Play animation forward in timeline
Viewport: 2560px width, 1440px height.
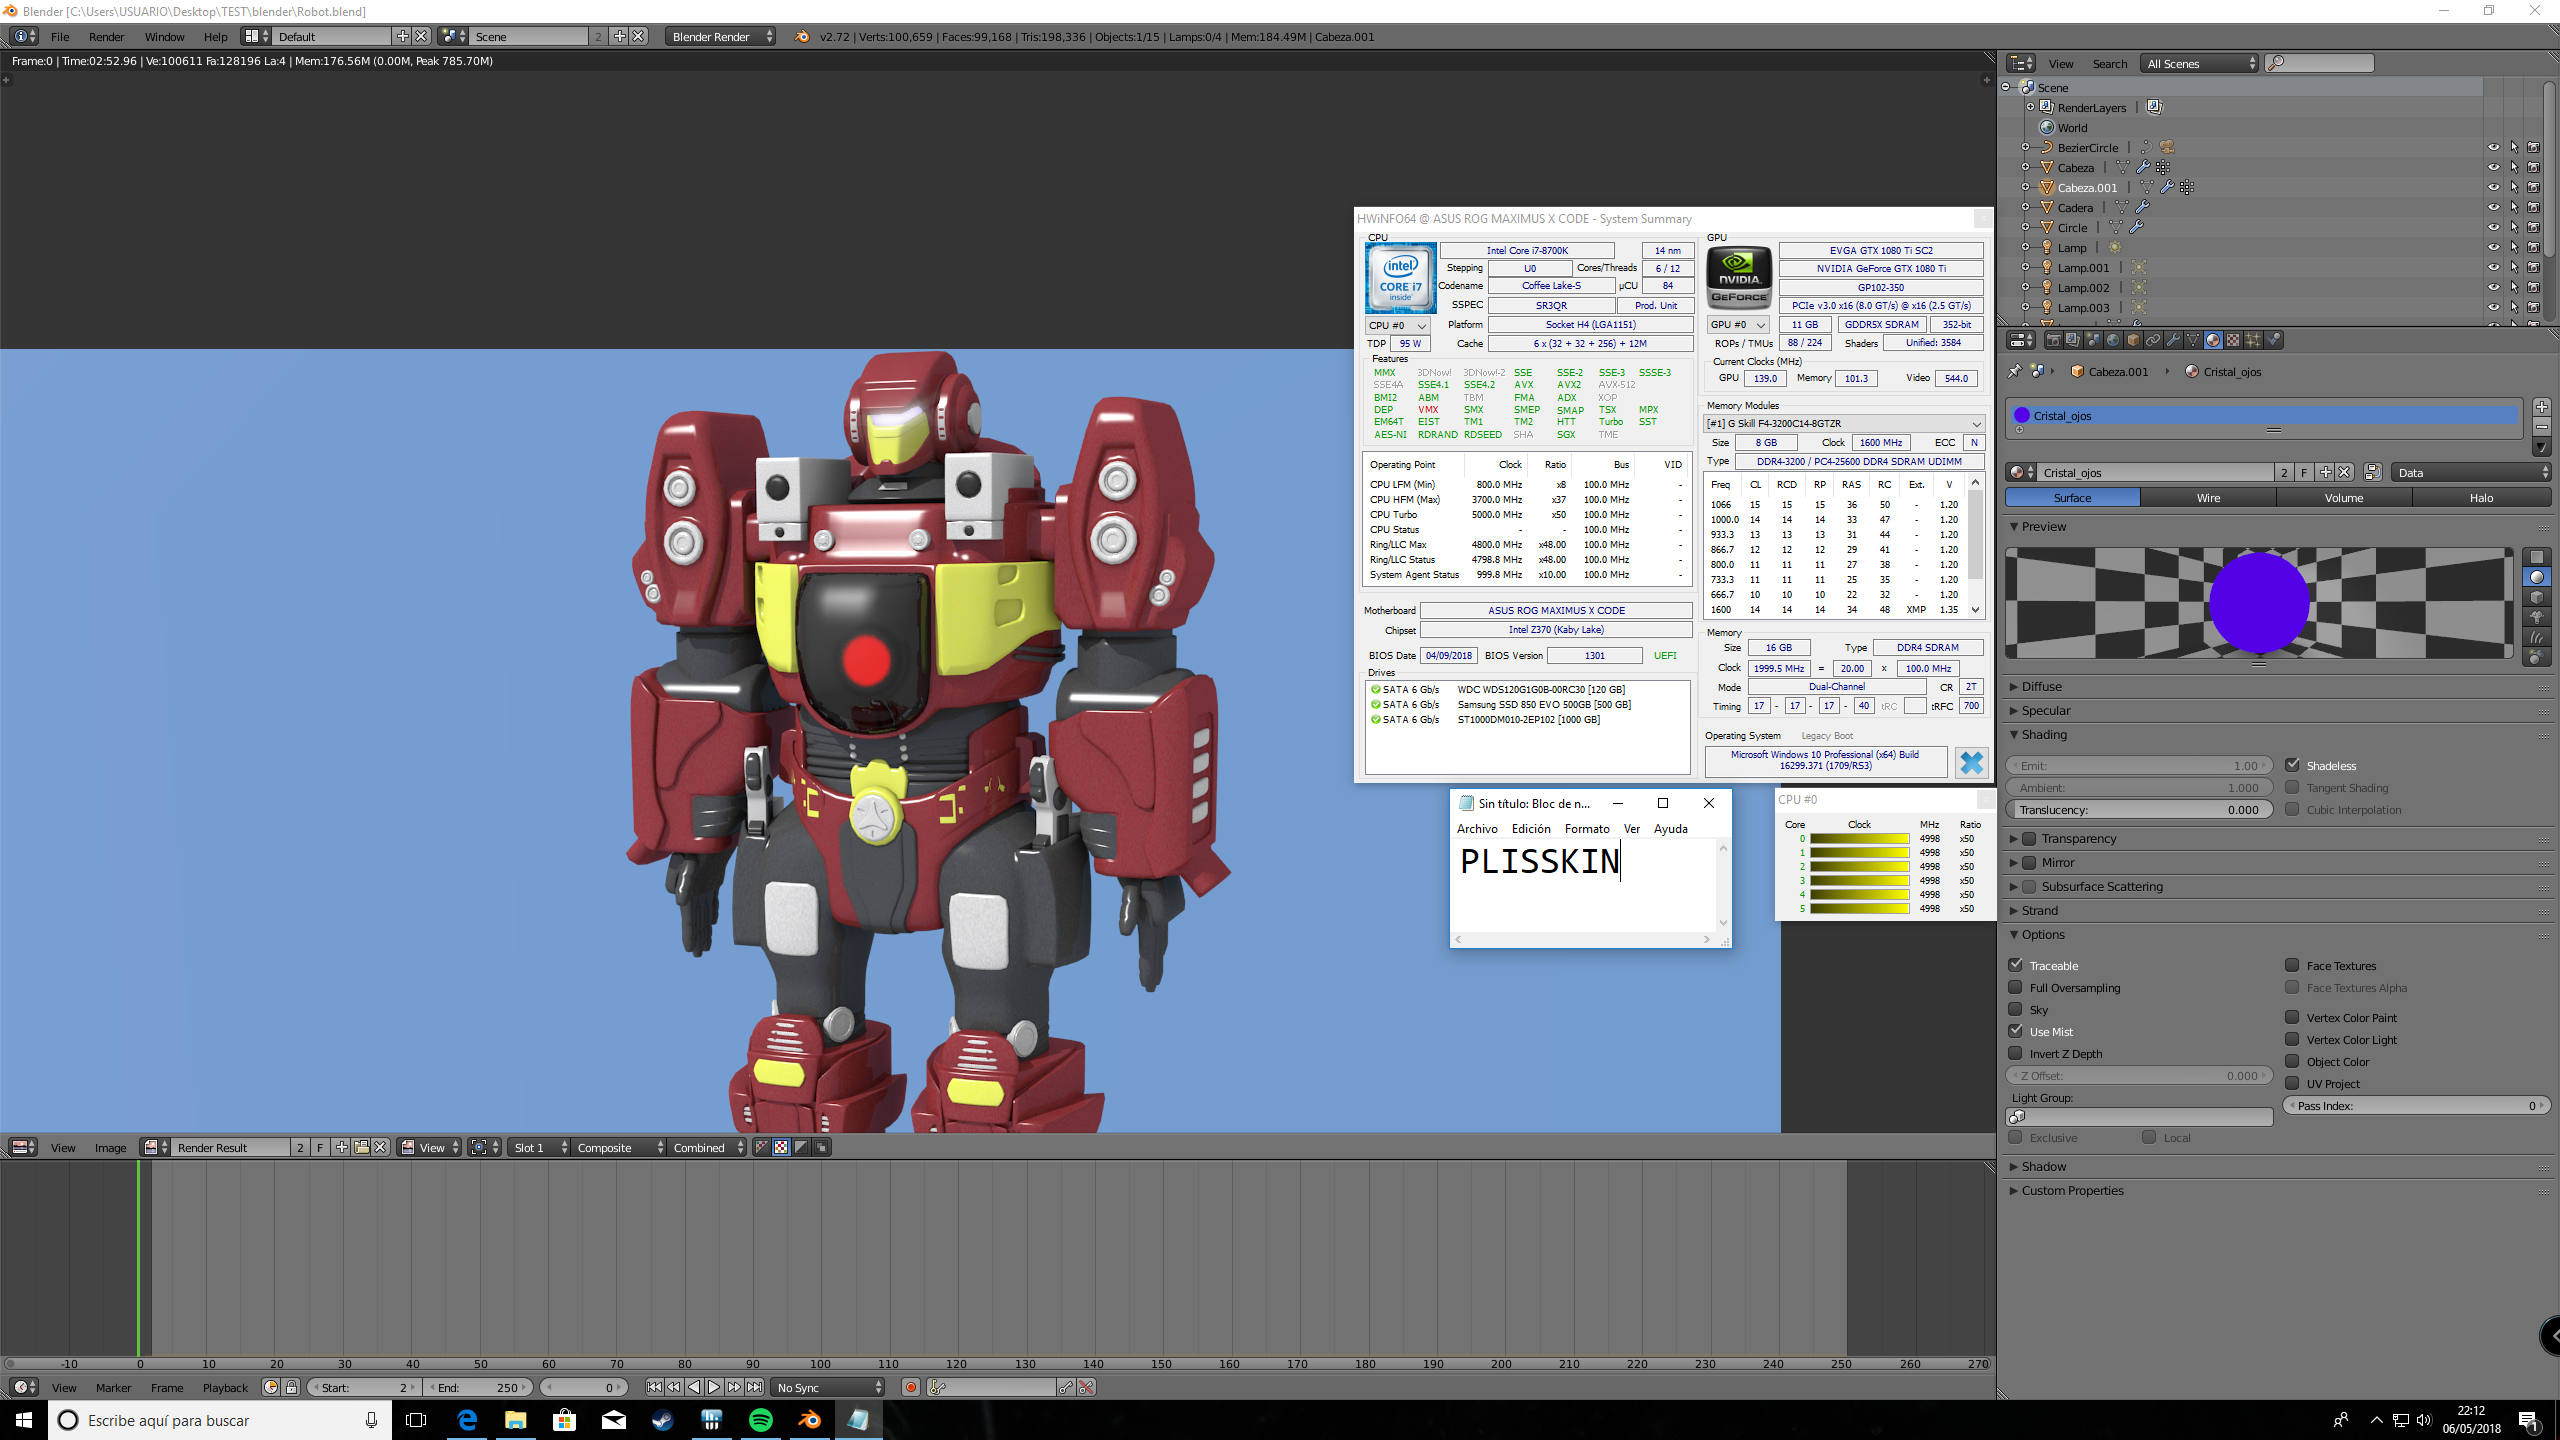714,1387
